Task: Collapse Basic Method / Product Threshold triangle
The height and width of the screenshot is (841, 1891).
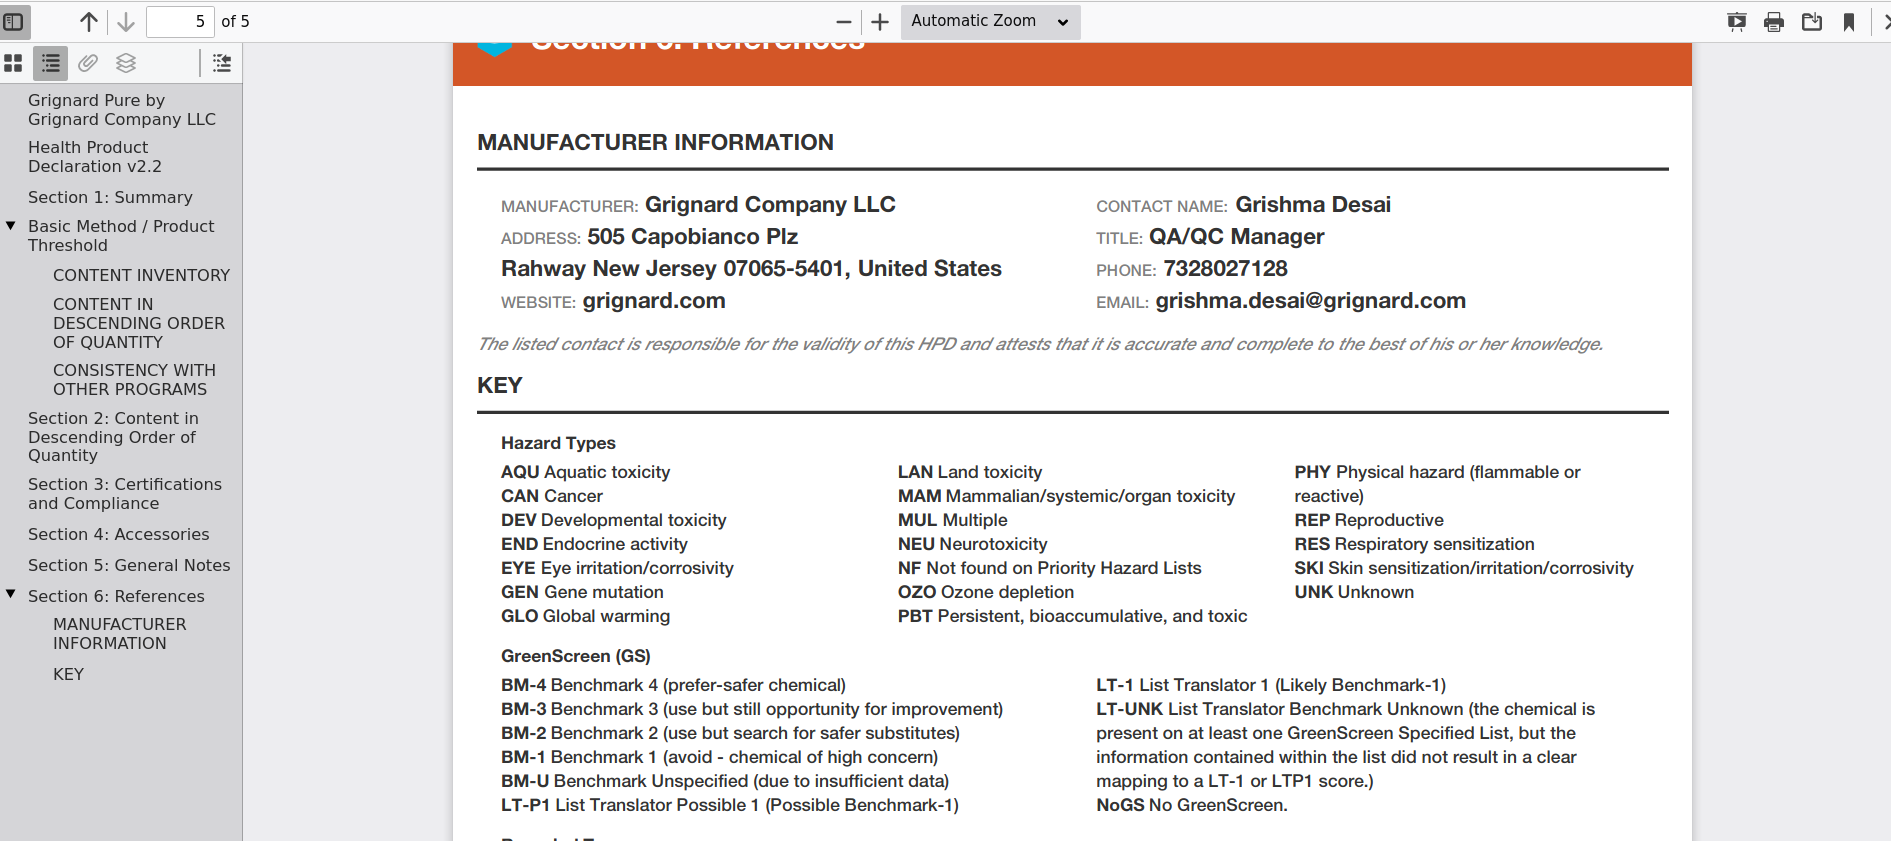Action: click(11, 226)
